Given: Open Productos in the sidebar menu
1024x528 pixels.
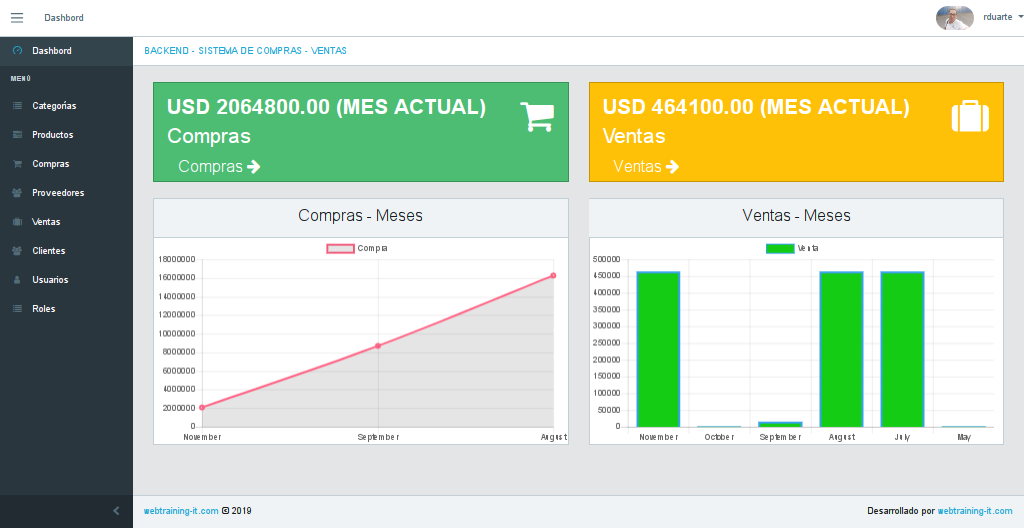Looking at the screenshot, I should (52, 135).
